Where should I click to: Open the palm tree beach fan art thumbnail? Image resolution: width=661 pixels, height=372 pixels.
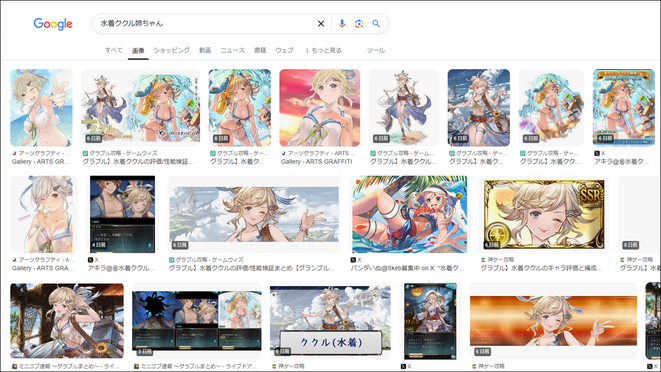click(x=409, y=214)
